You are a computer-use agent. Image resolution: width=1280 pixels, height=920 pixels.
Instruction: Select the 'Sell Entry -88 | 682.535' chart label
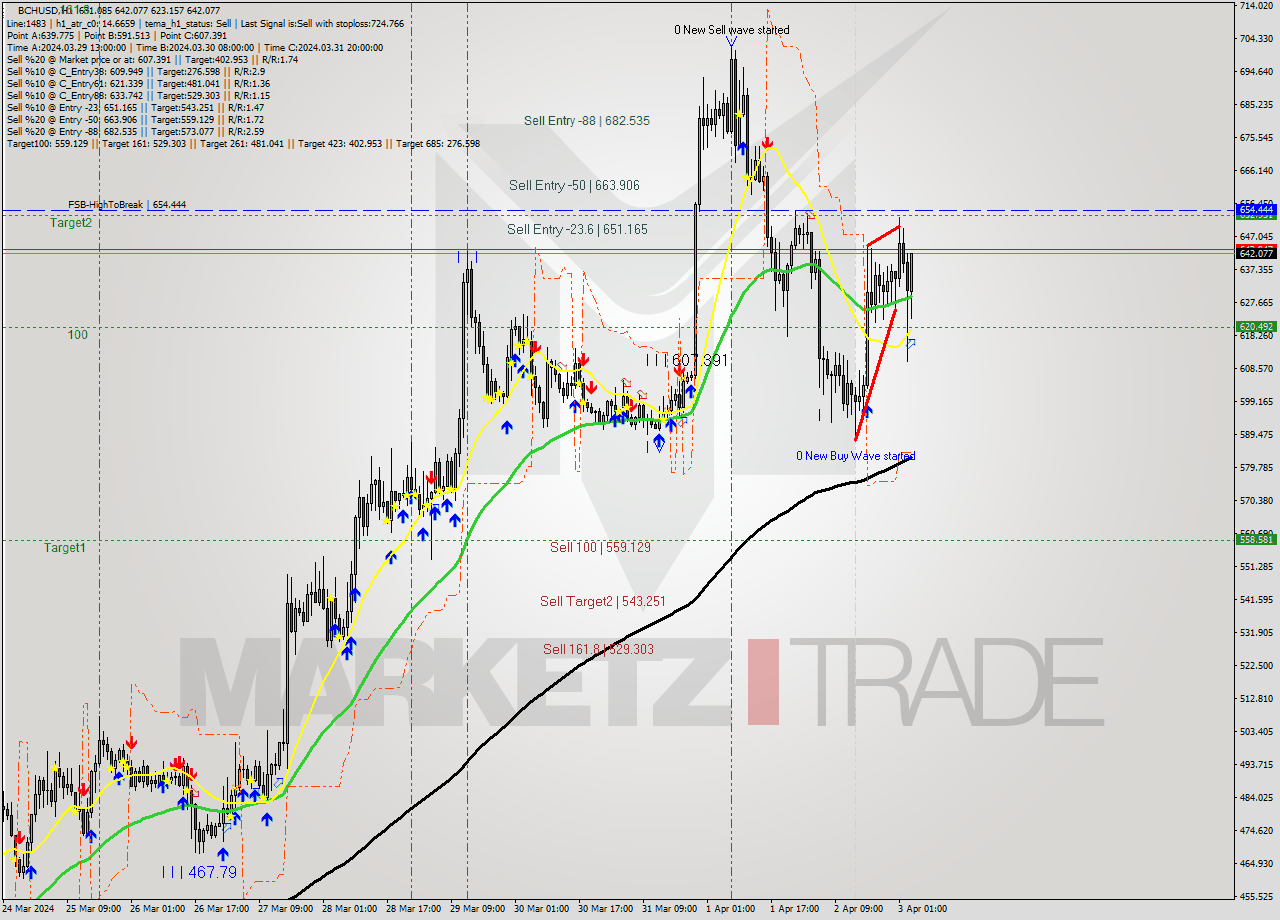click(x=587, y=120)
